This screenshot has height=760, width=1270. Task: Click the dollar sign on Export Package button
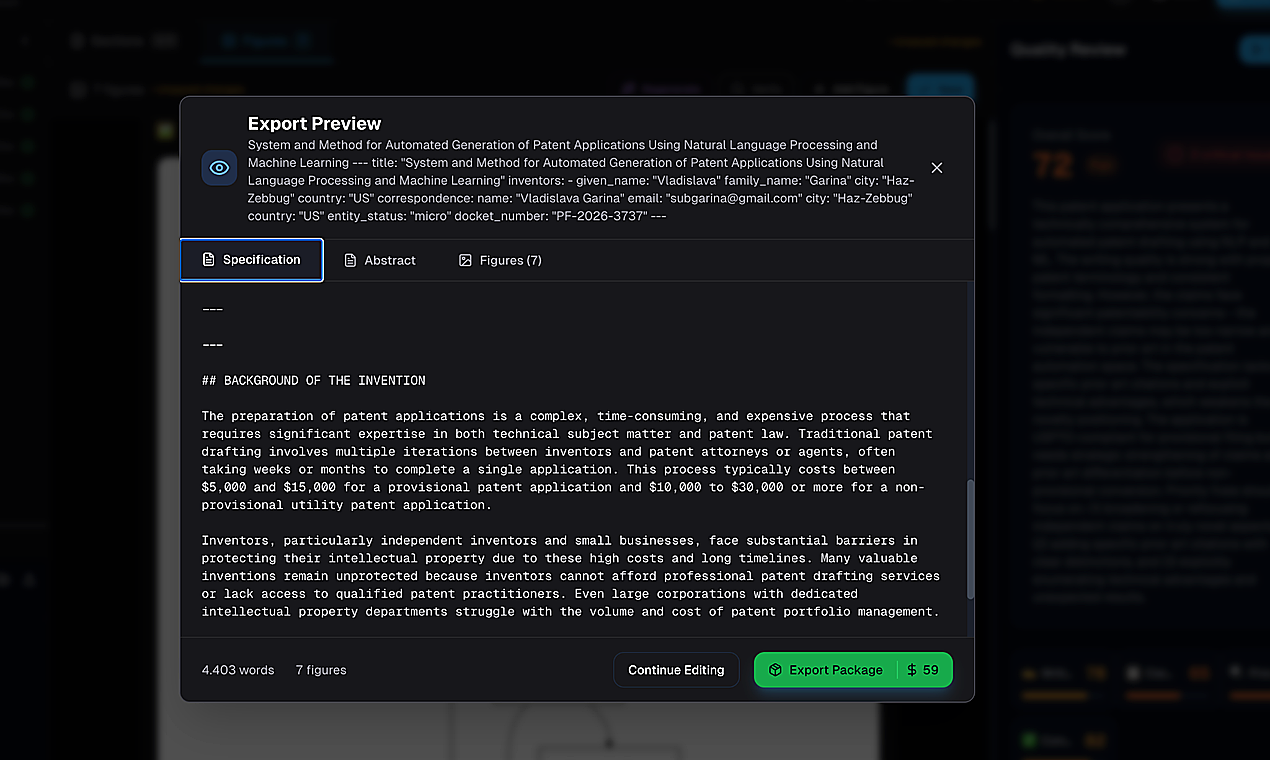point(912,670)
